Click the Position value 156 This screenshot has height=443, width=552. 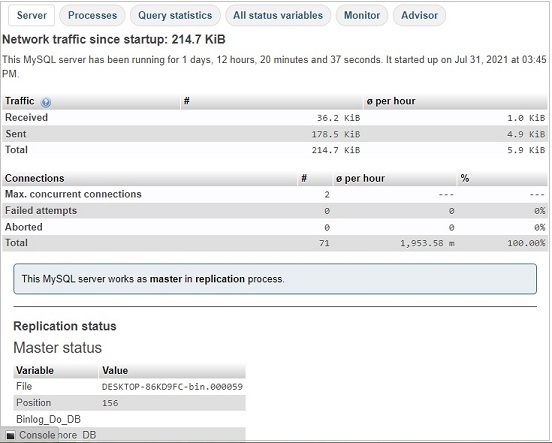[x=110, y=403]
